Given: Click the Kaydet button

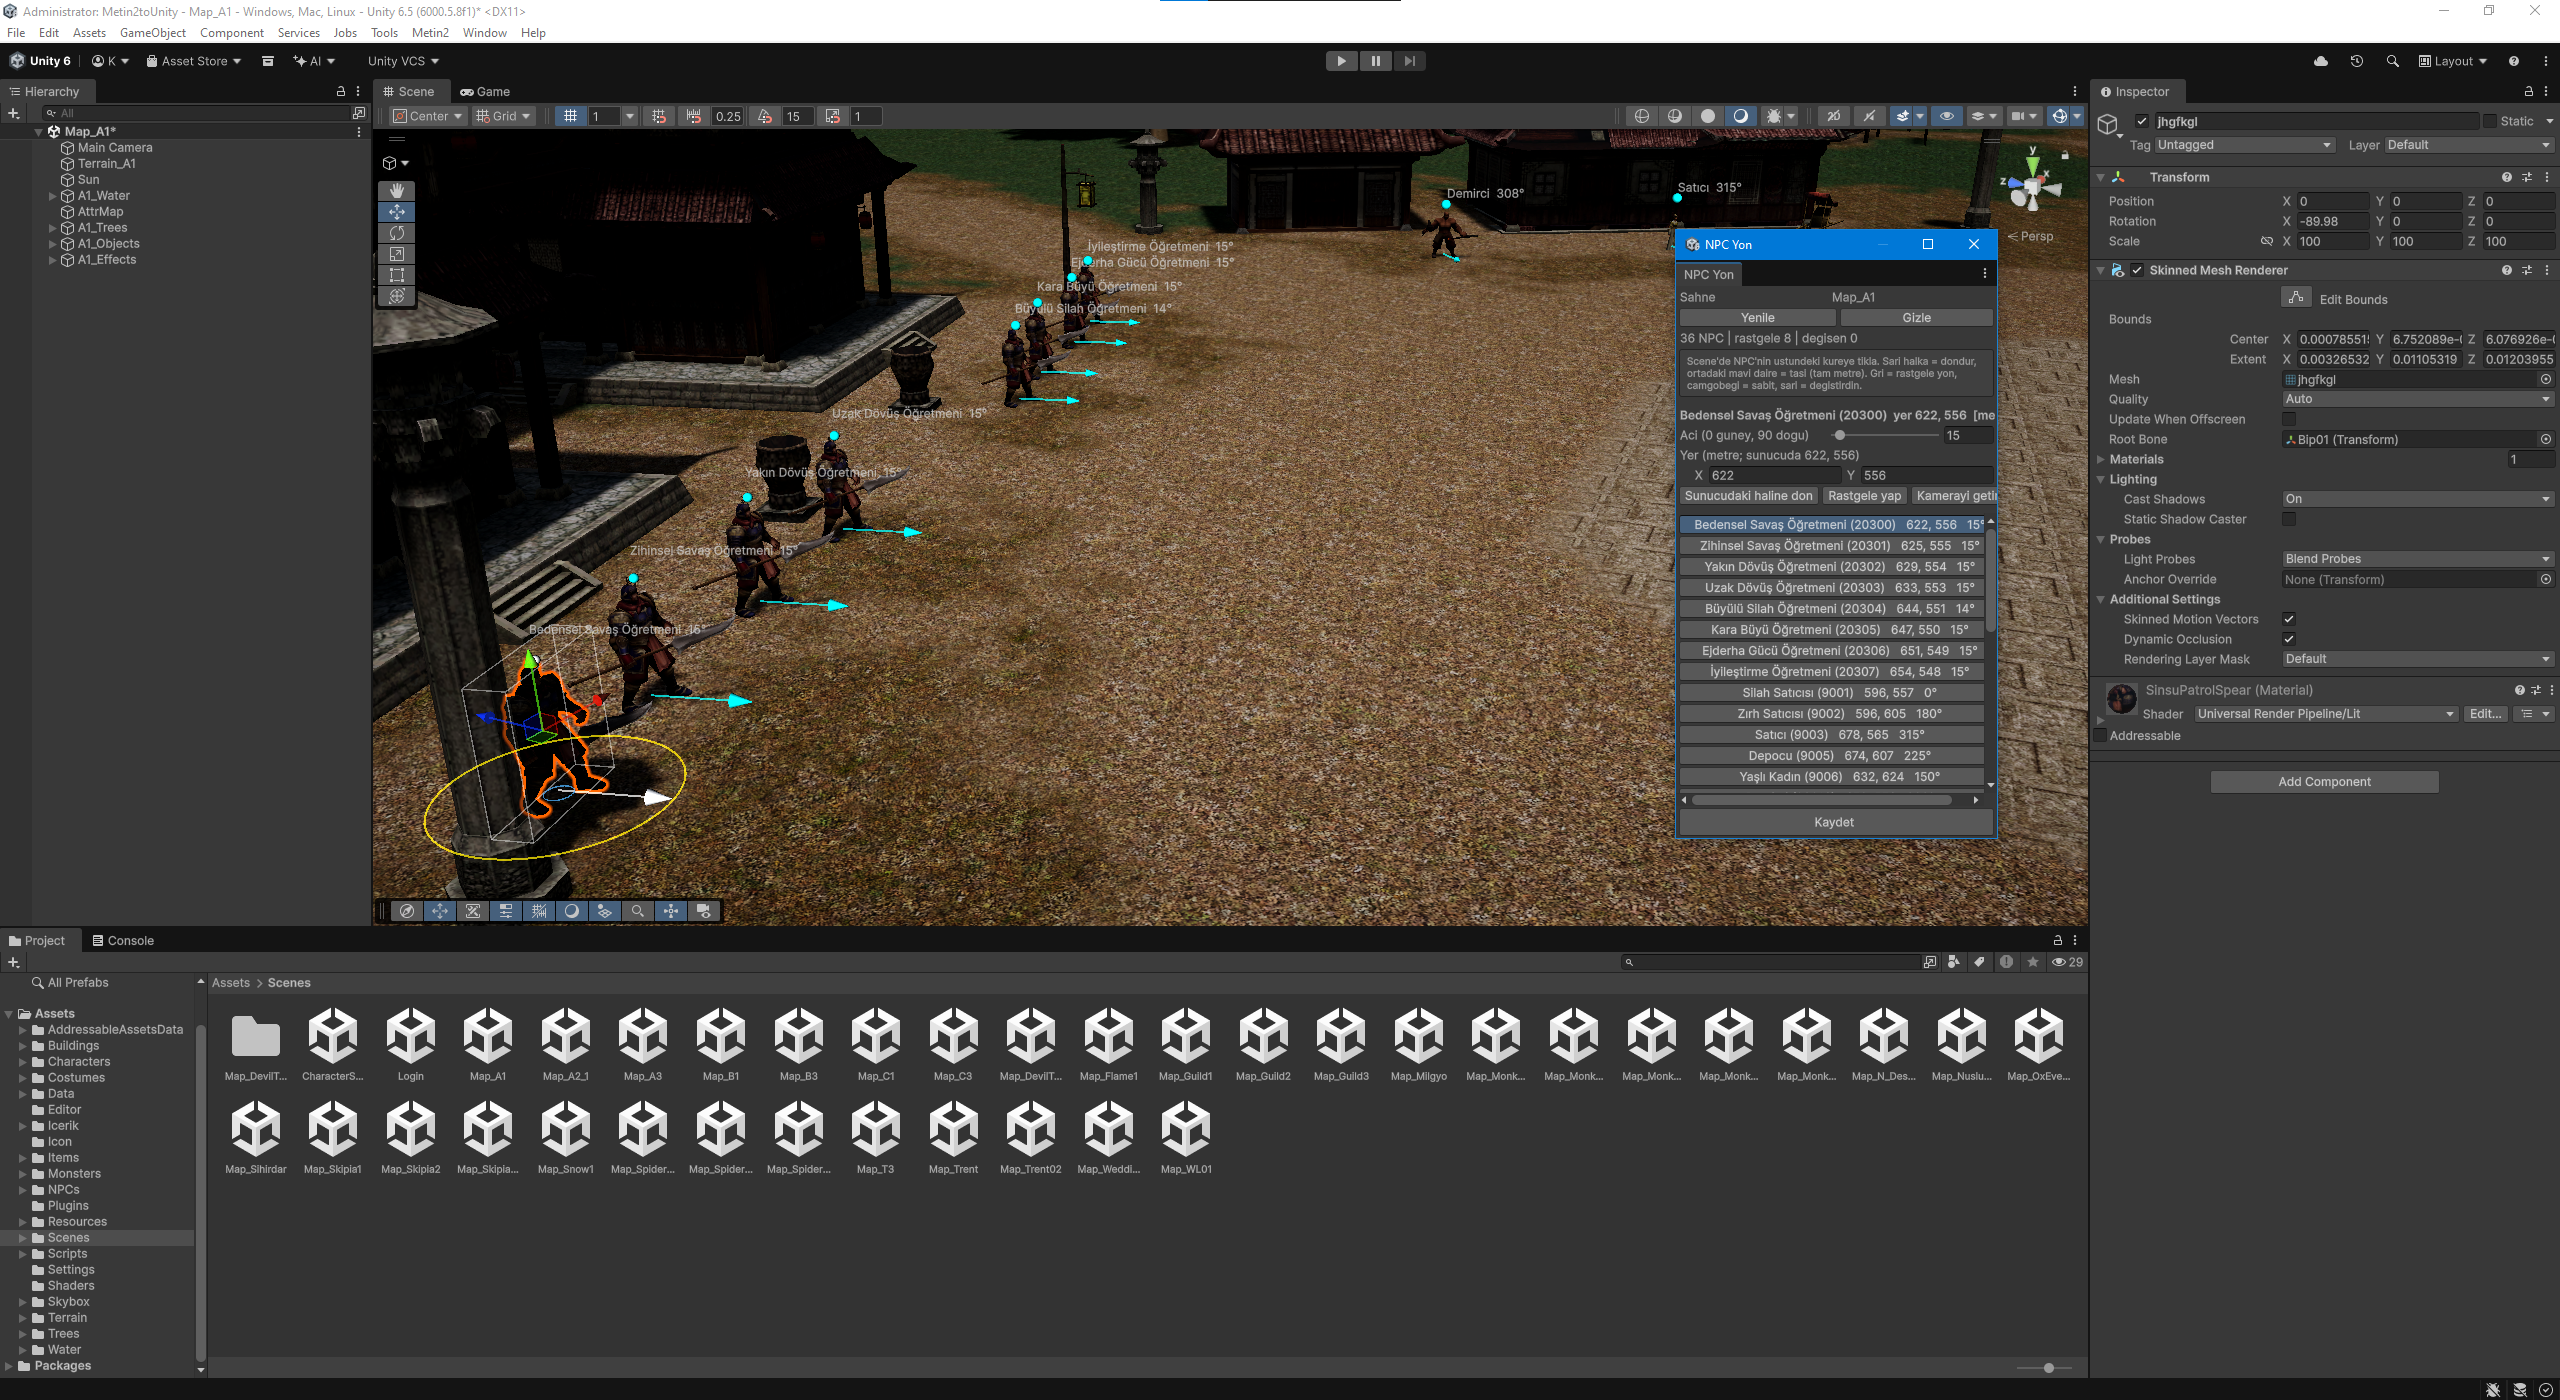Looking at the screenshot, I should click(1834, 822).
